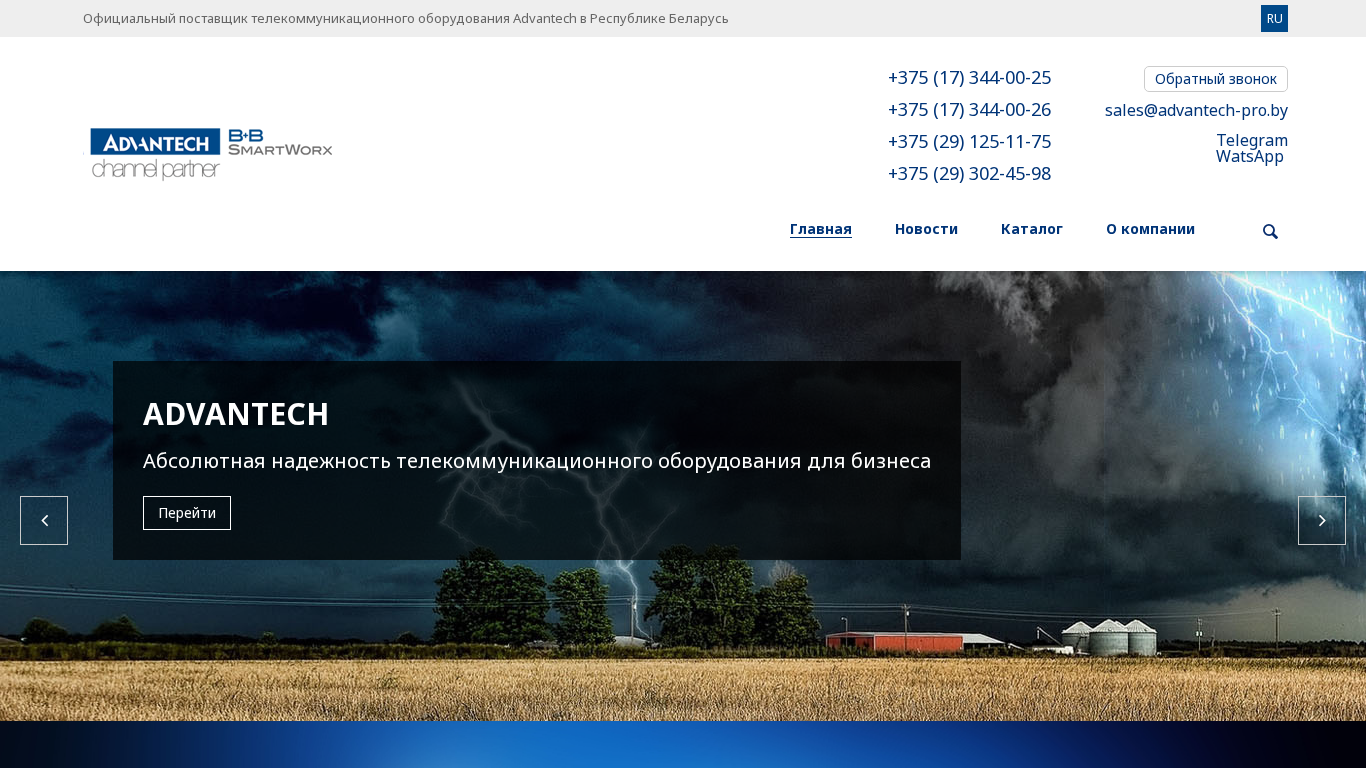Screen dimensions: 1366x768
Task: Advance to next slide arrow
Action: (1322, 520)
